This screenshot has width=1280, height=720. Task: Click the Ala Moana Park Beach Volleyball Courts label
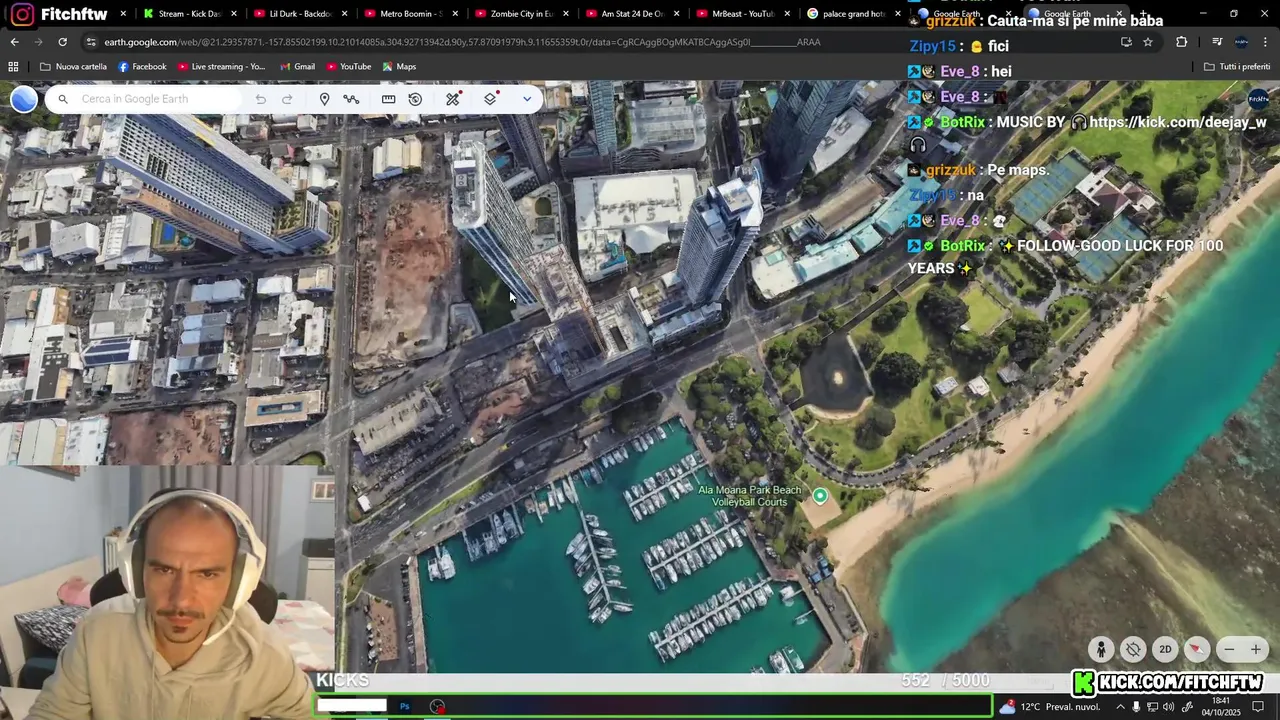tap(750, 495)
